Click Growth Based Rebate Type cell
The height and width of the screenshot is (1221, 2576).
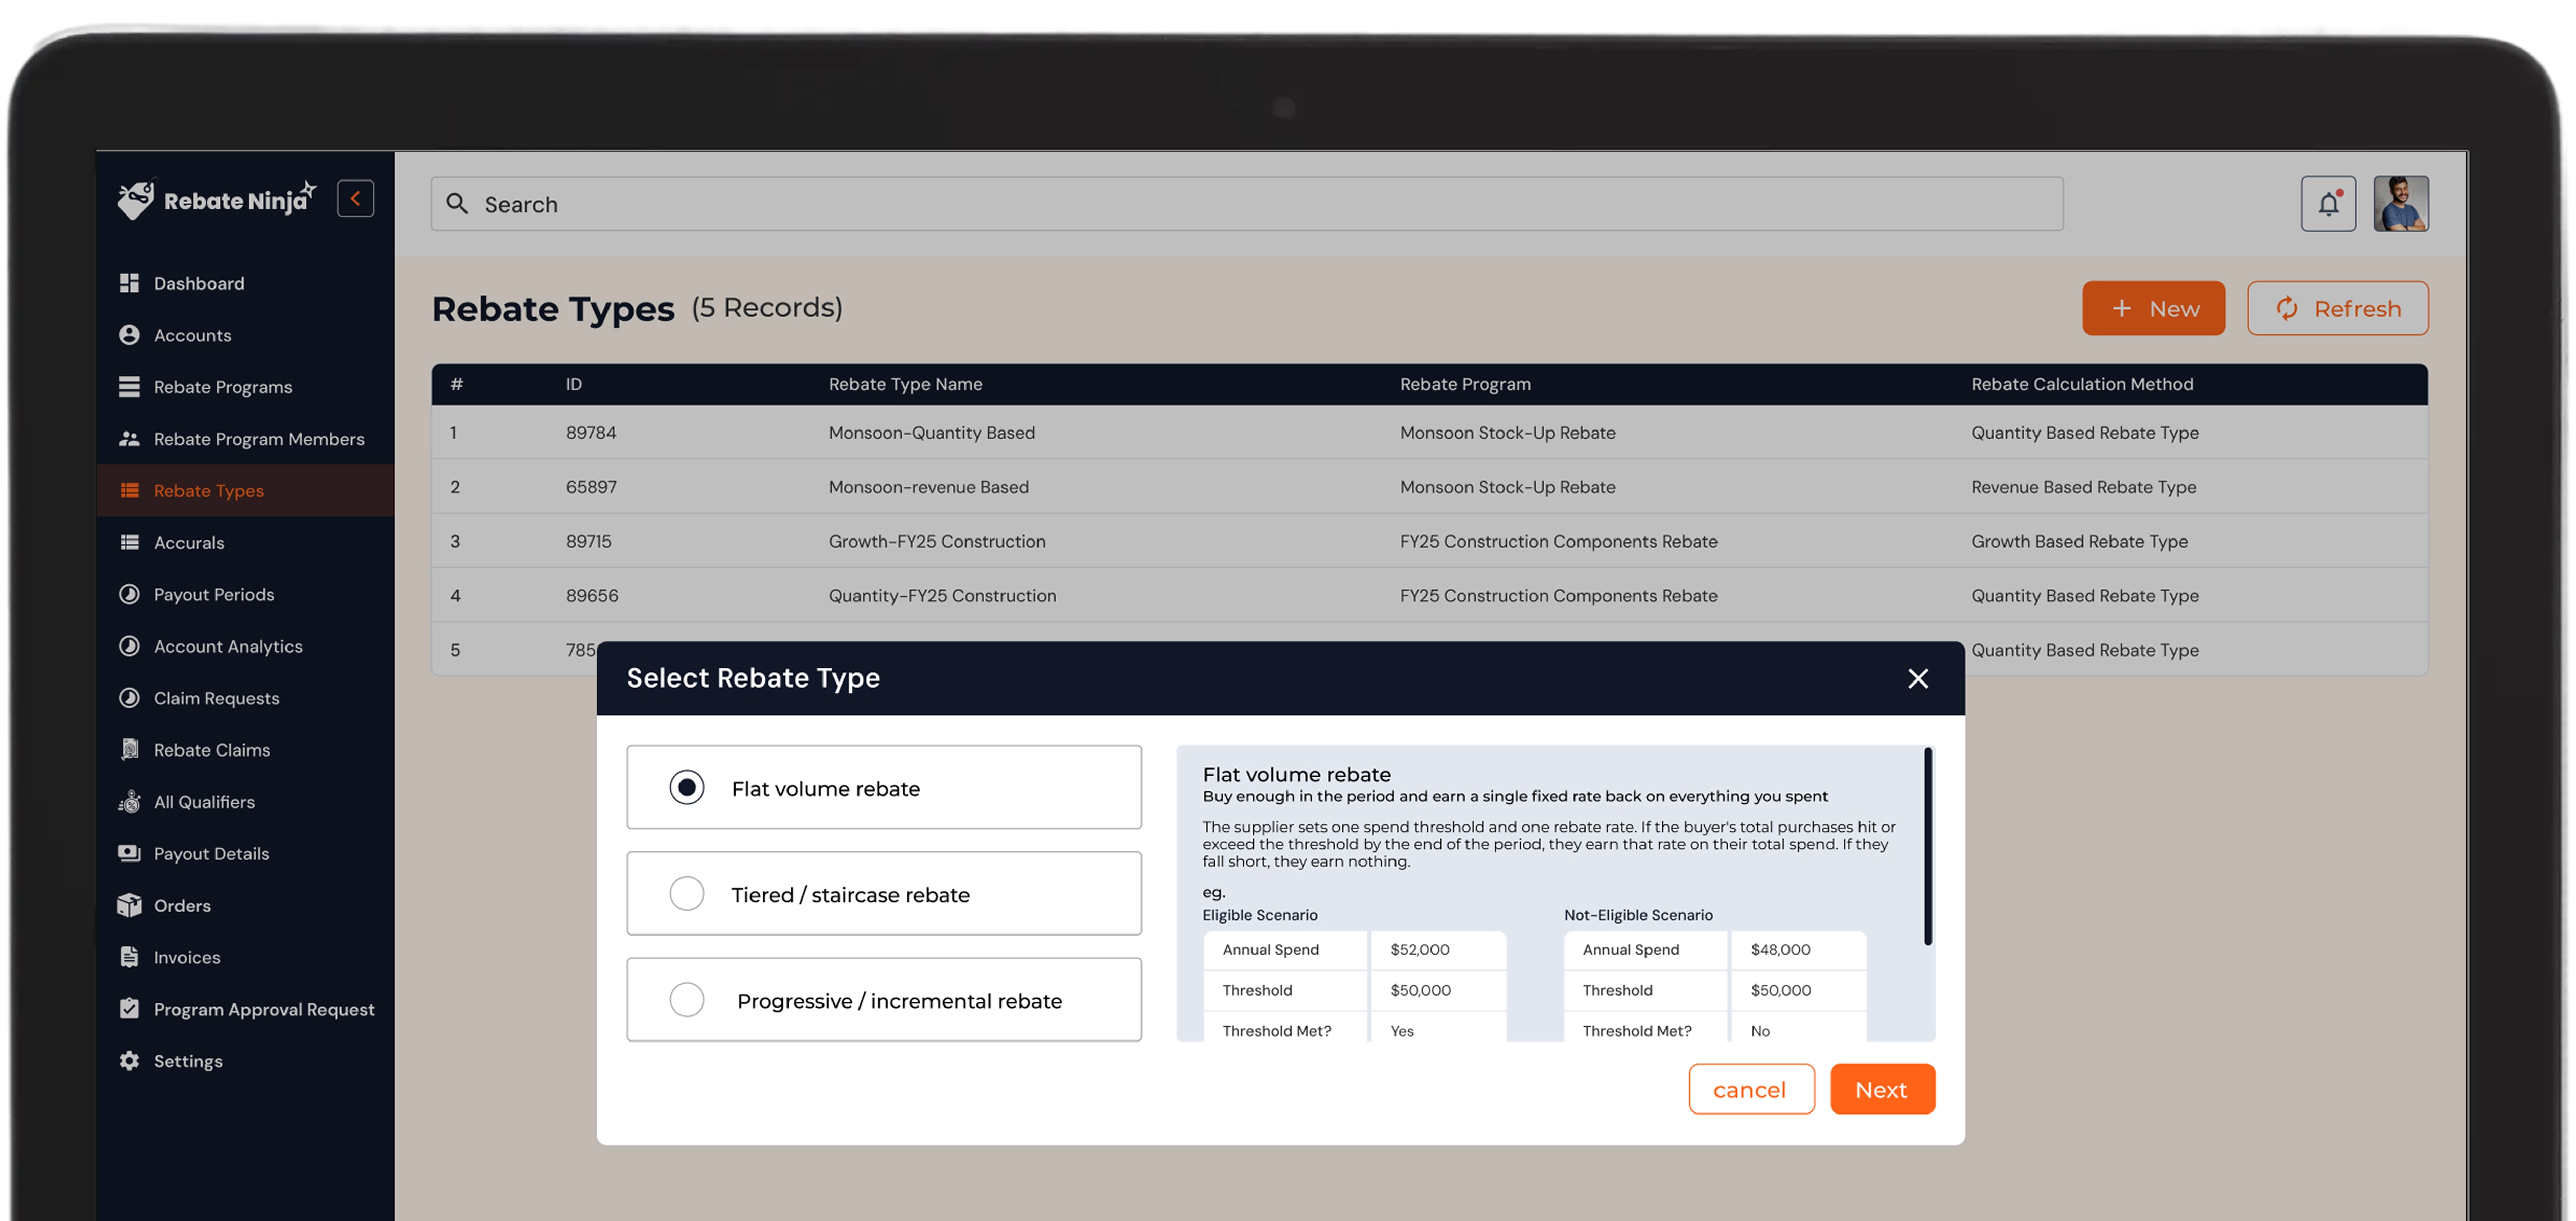(x=2079, y=541)
